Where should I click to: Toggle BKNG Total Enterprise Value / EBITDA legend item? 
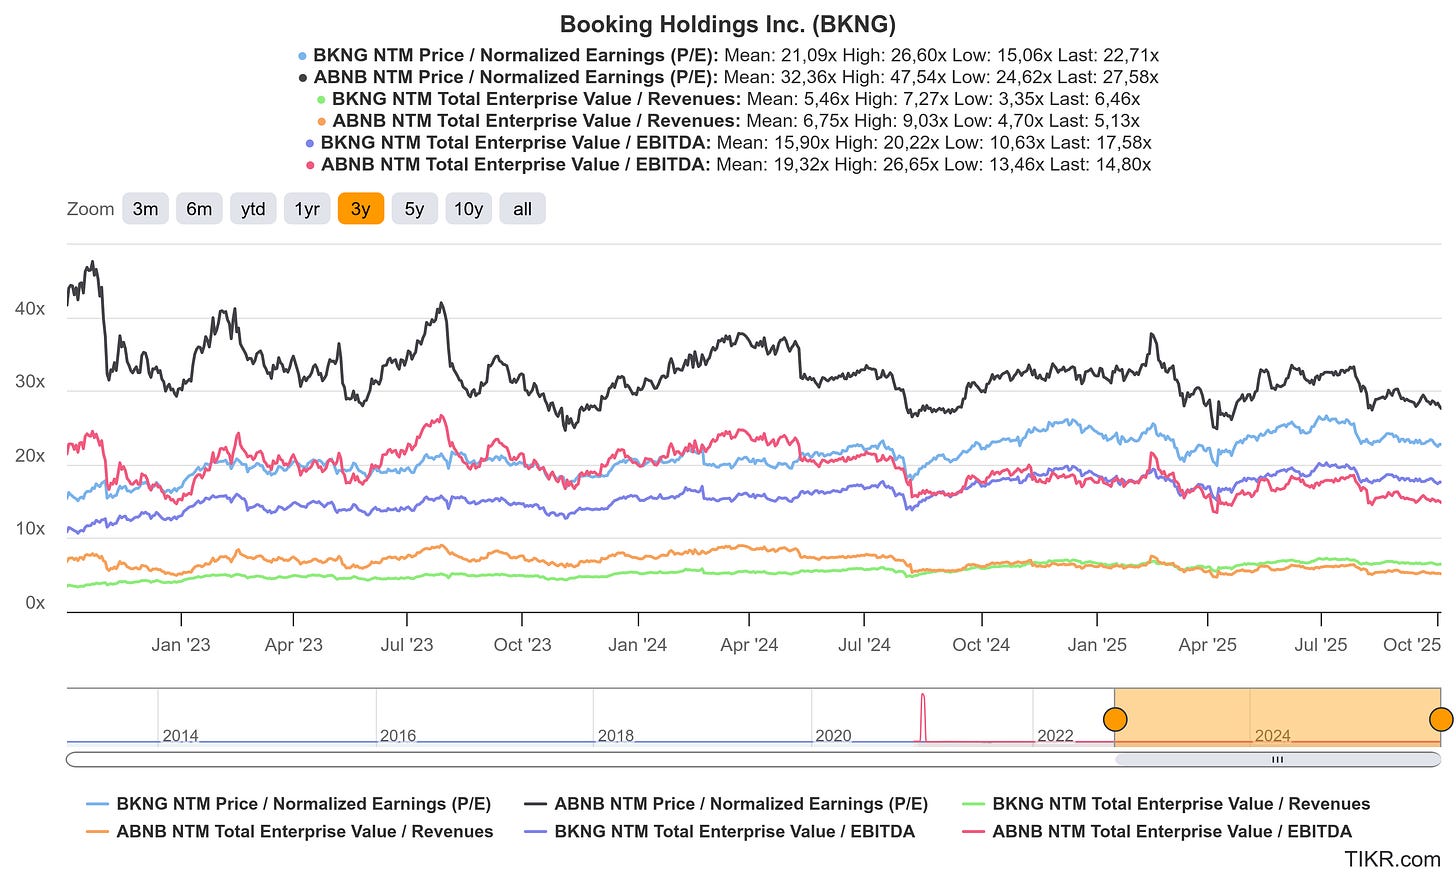(x=720, y=832)
